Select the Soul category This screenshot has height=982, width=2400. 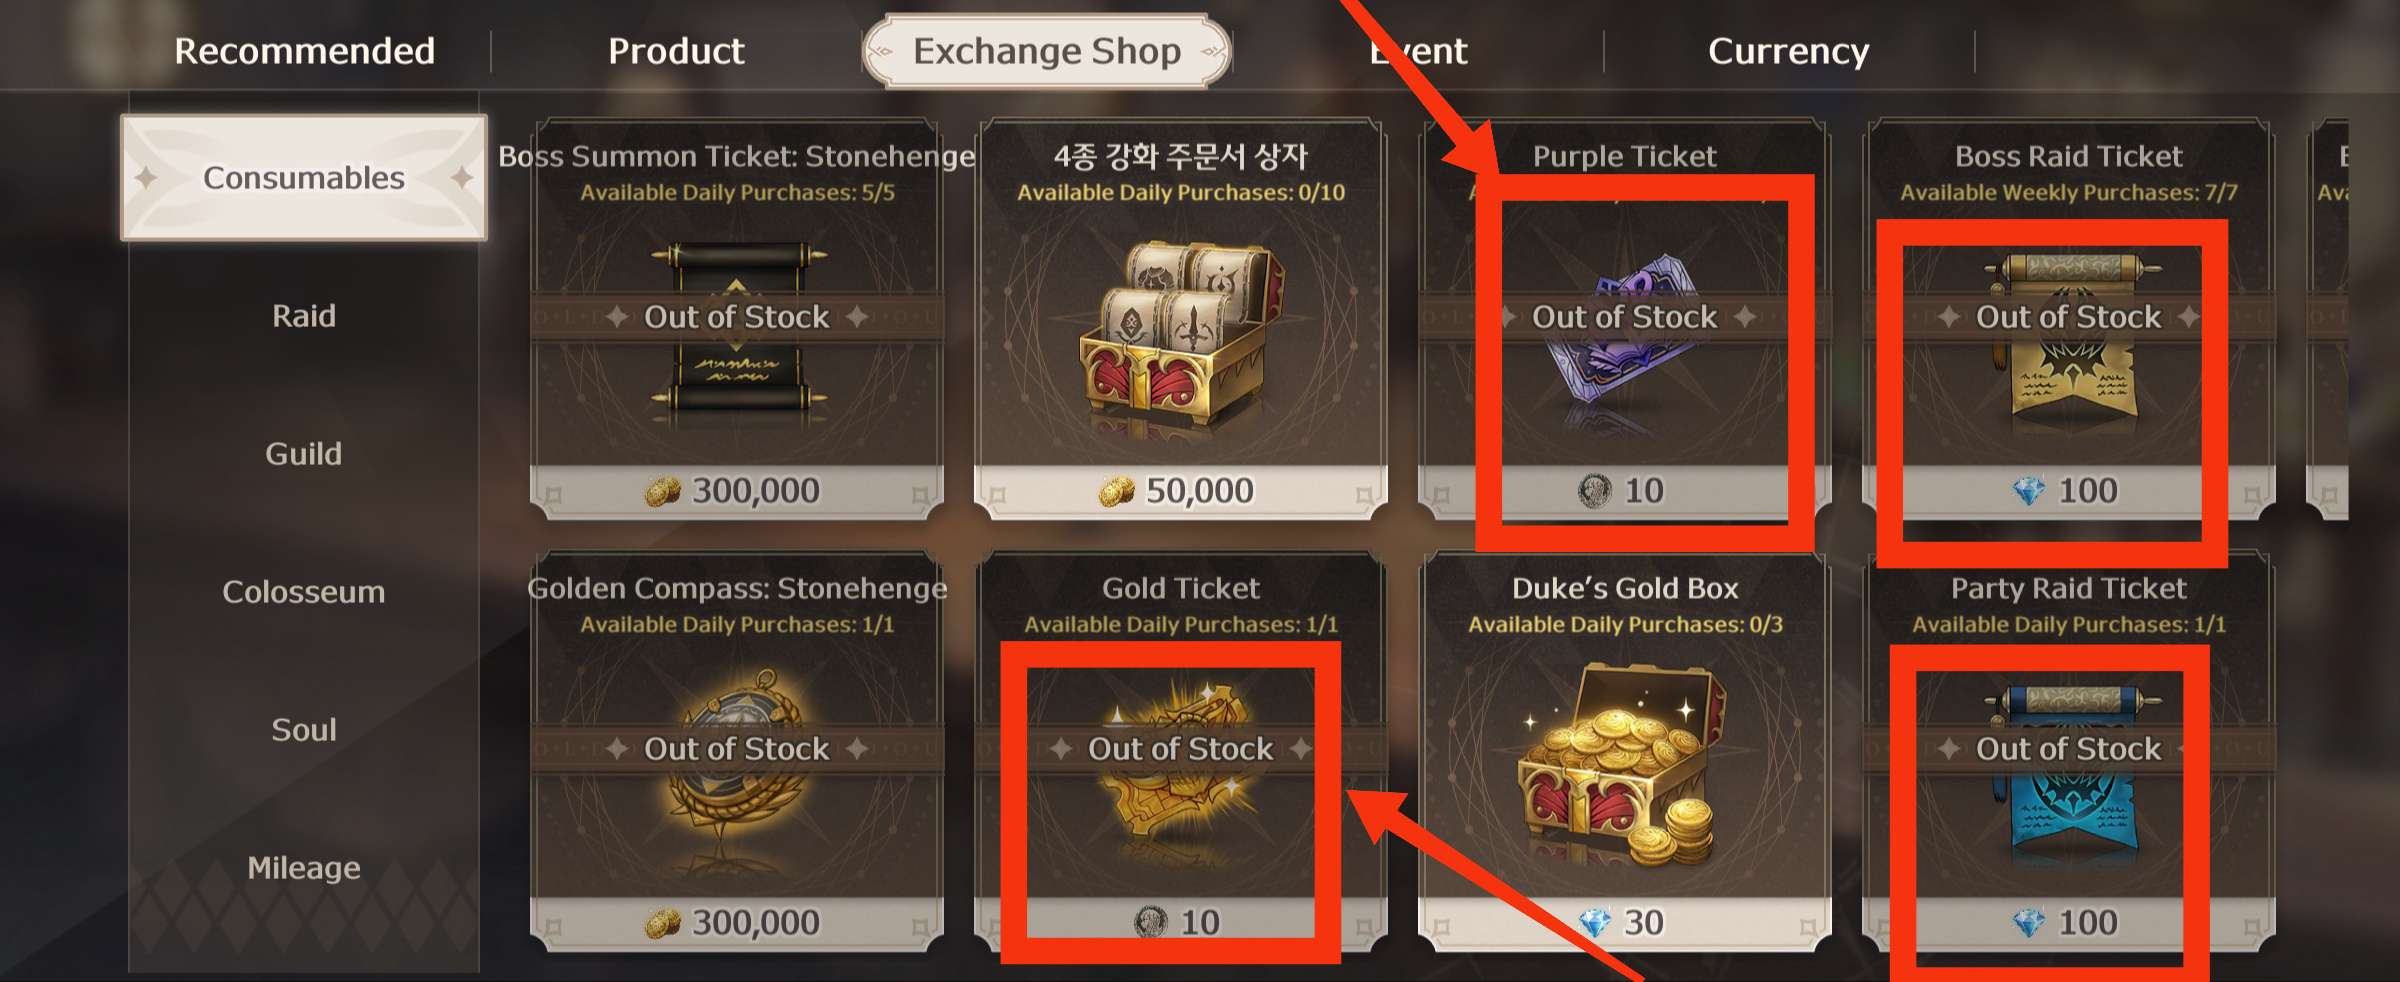pyautogui.click(x=304, y=730)
